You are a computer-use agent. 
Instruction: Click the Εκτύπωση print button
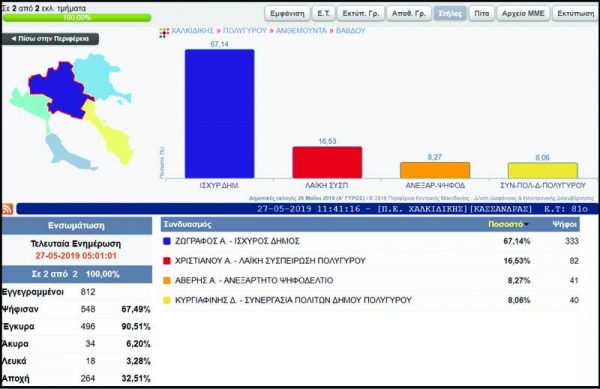point(576,13)
